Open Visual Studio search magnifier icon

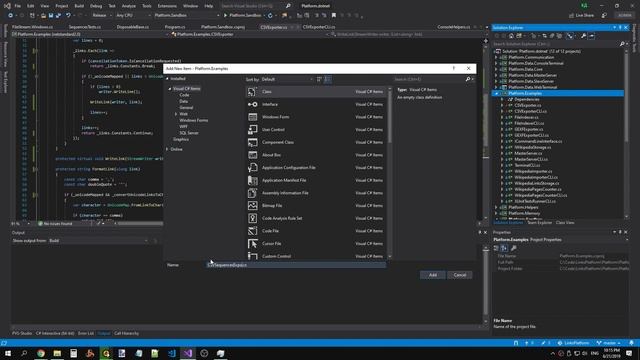pos(288,6)
